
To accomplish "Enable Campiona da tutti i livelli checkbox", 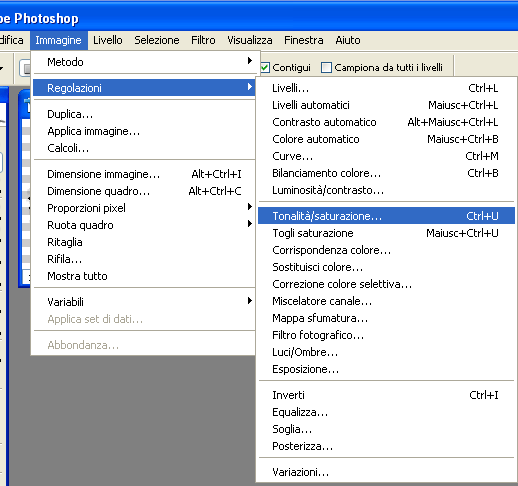I will pyautogui.click(x=326, y=68).
